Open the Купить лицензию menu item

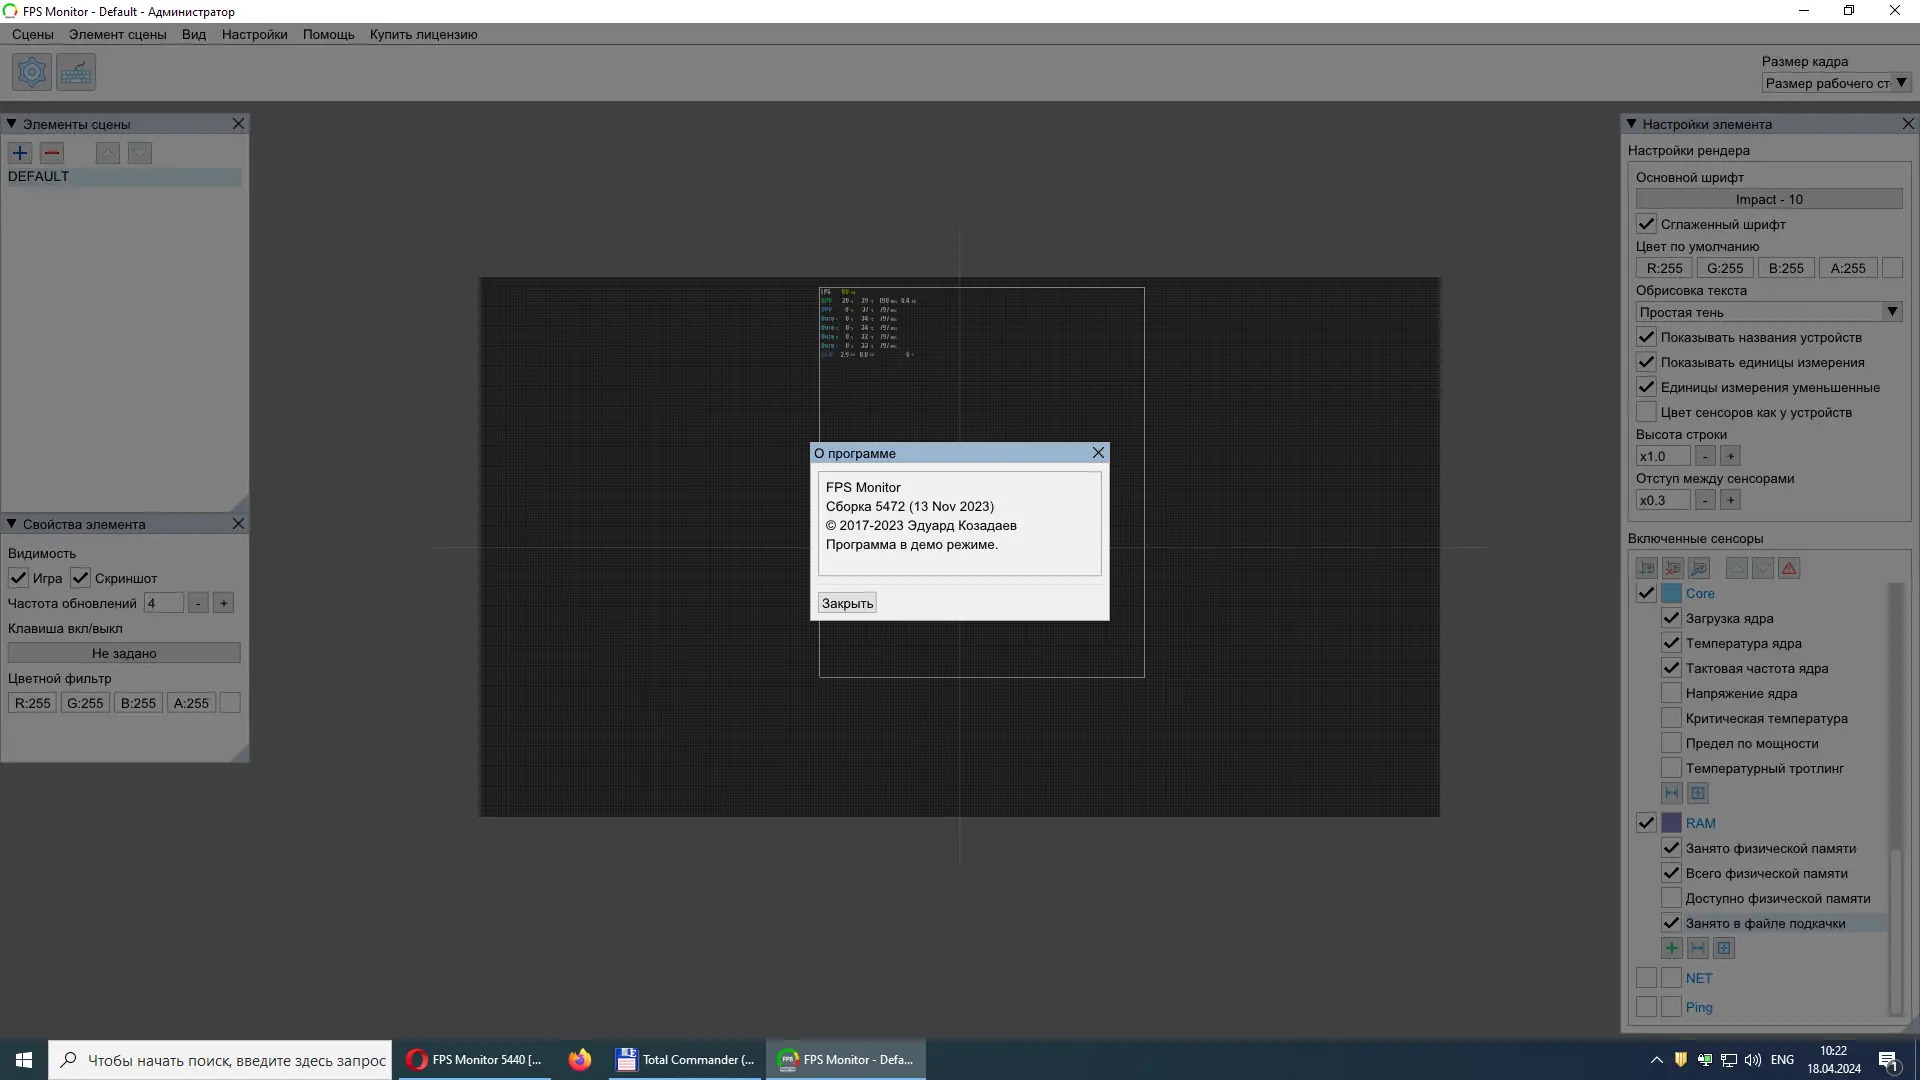pos(423,34)
